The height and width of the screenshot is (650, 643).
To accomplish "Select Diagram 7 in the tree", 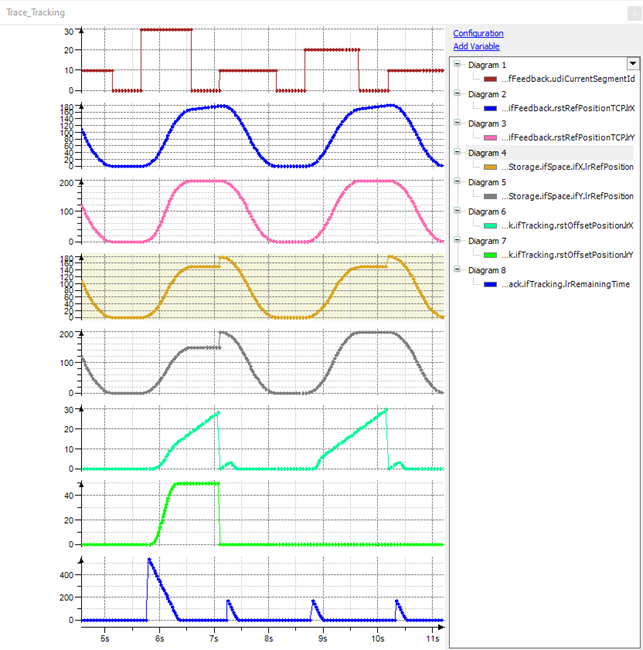I will (488, 241).
